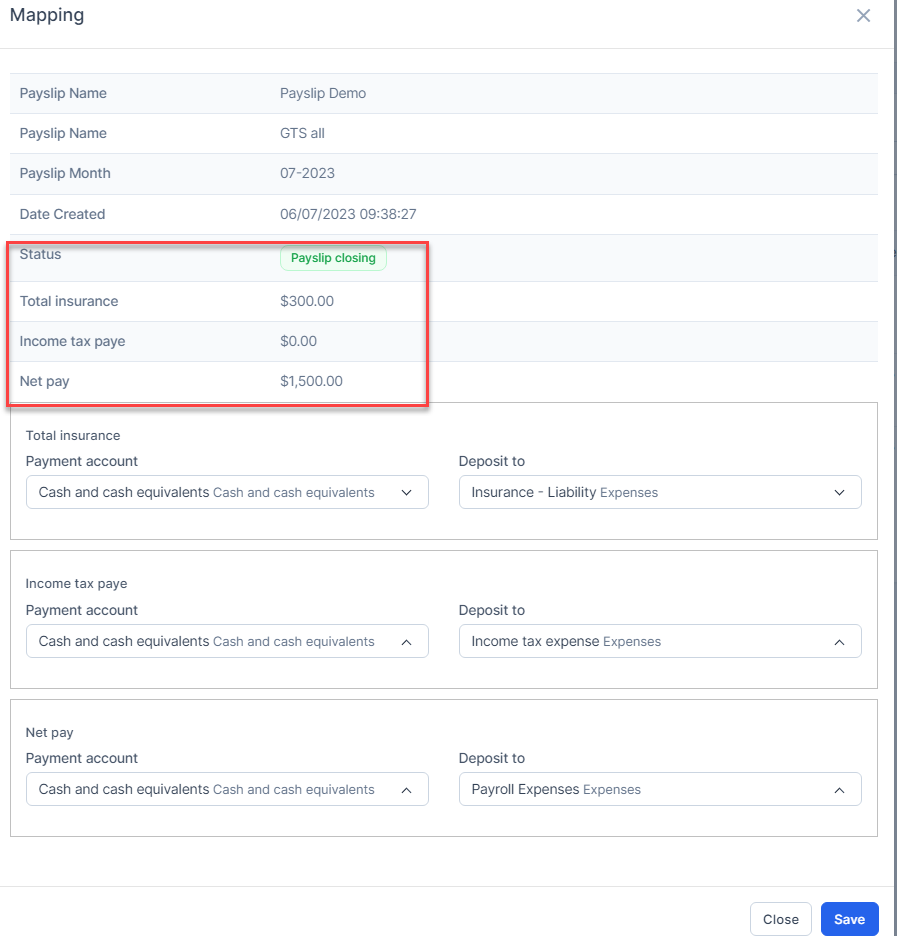Click the Close button at the bottom
The height and width of the screenshot is (936, 897).
tap(781, 919)
